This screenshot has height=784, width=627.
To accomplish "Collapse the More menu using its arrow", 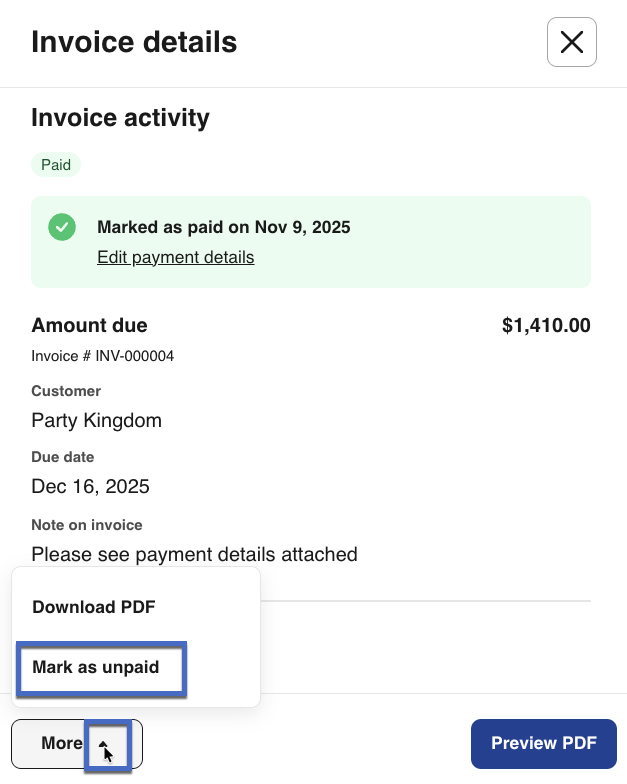I will (106, 744).
